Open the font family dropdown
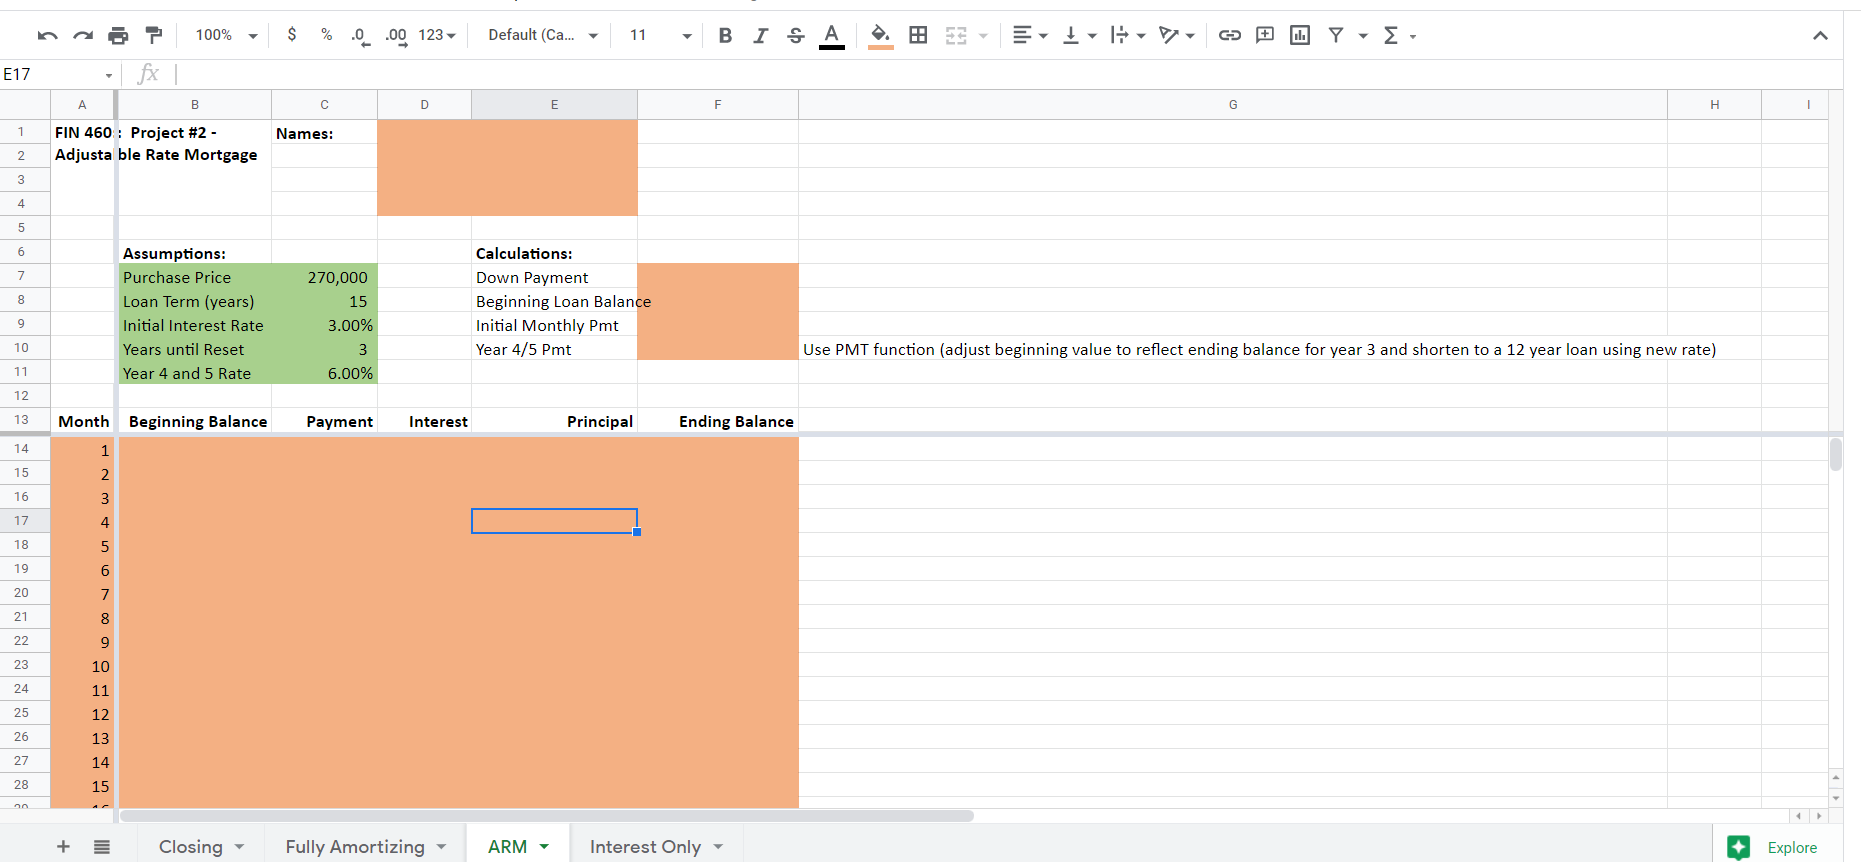The height and width of the screenshot is (862, 1861). (542, 35)
